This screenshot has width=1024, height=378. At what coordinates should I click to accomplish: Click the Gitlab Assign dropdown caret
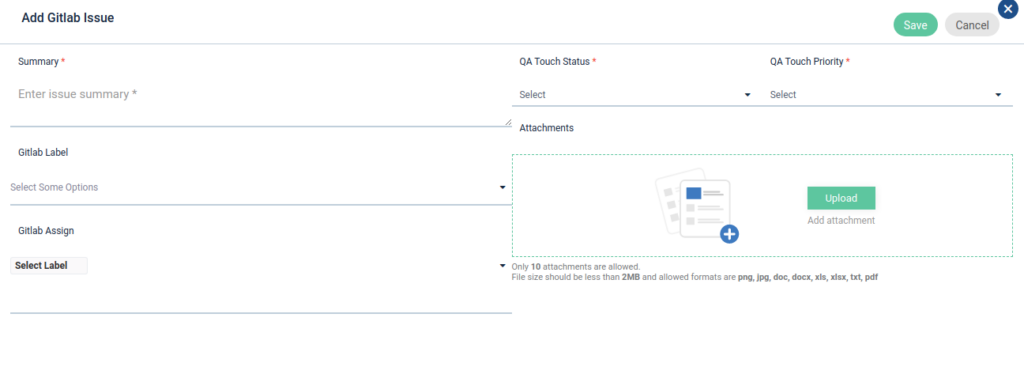[502, 266]
